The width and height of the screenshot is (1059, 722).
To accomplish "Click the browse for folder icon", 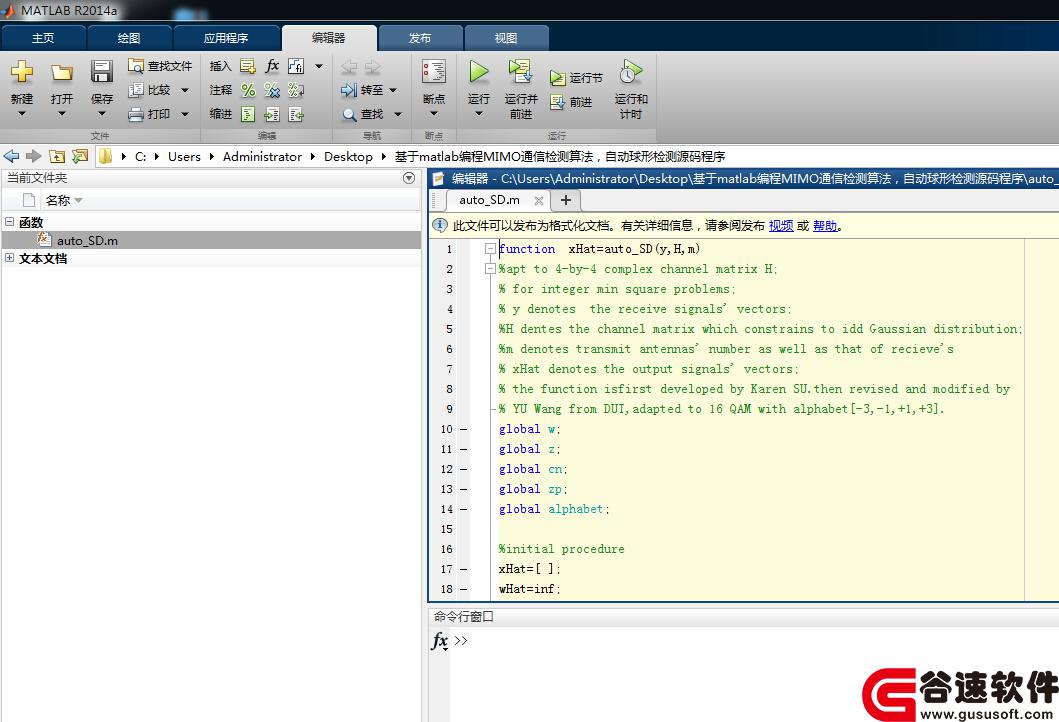I will pyautogui.click(x=80, y=157).
